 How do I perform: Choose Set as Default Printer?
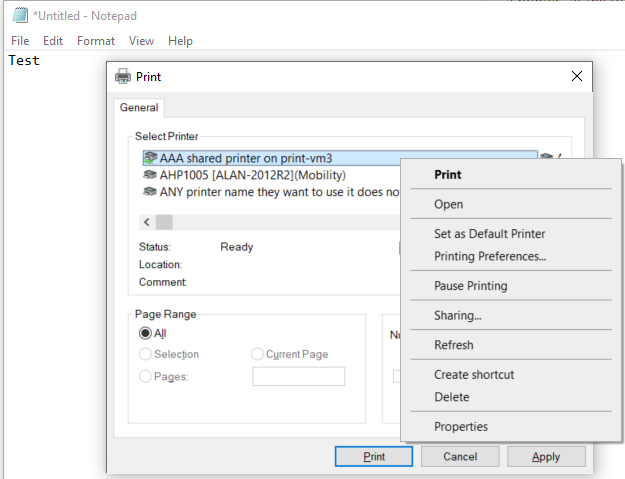(x=511, y=234)
